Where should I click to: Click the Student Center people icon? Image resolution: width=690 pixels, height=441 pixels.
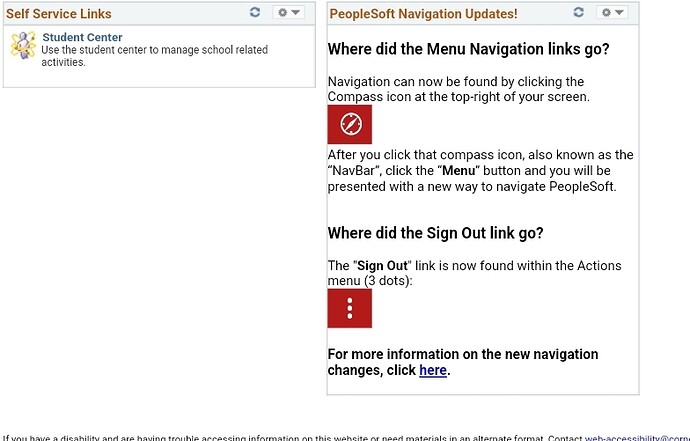click(x=23, y=45)
